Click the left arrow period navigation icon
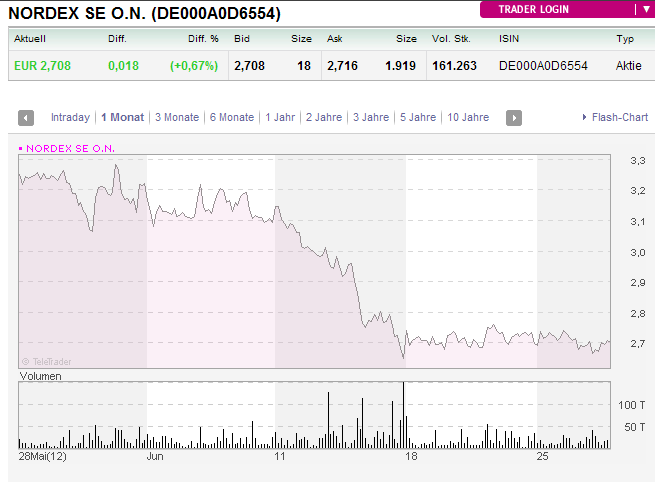The height and width of the screenshot is (502, 656). tap(26, 118)
